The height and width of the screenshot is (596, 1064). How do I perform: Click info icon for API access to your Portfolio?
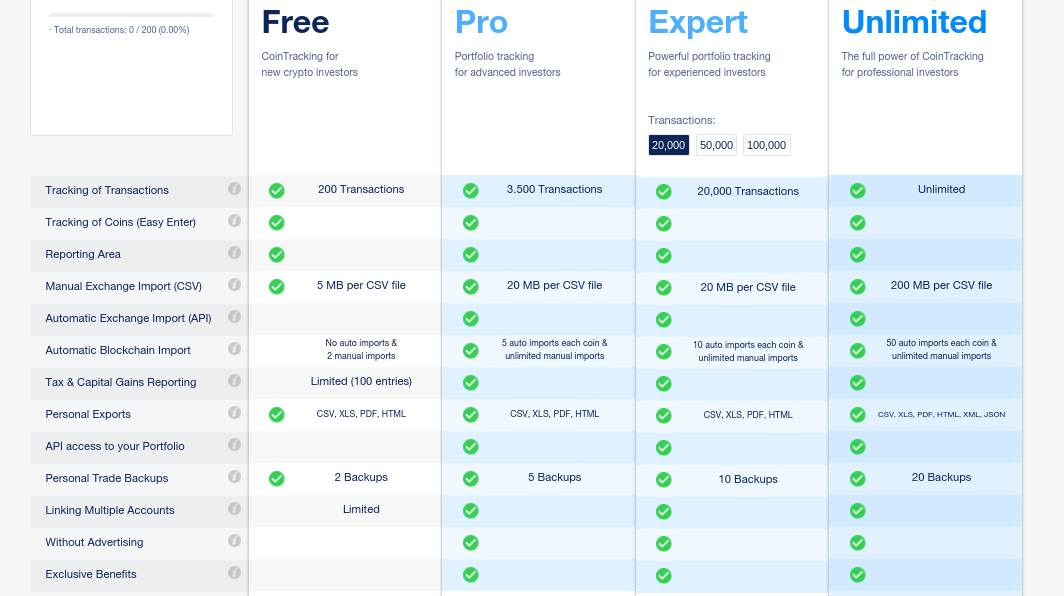(x=234, y=445)
